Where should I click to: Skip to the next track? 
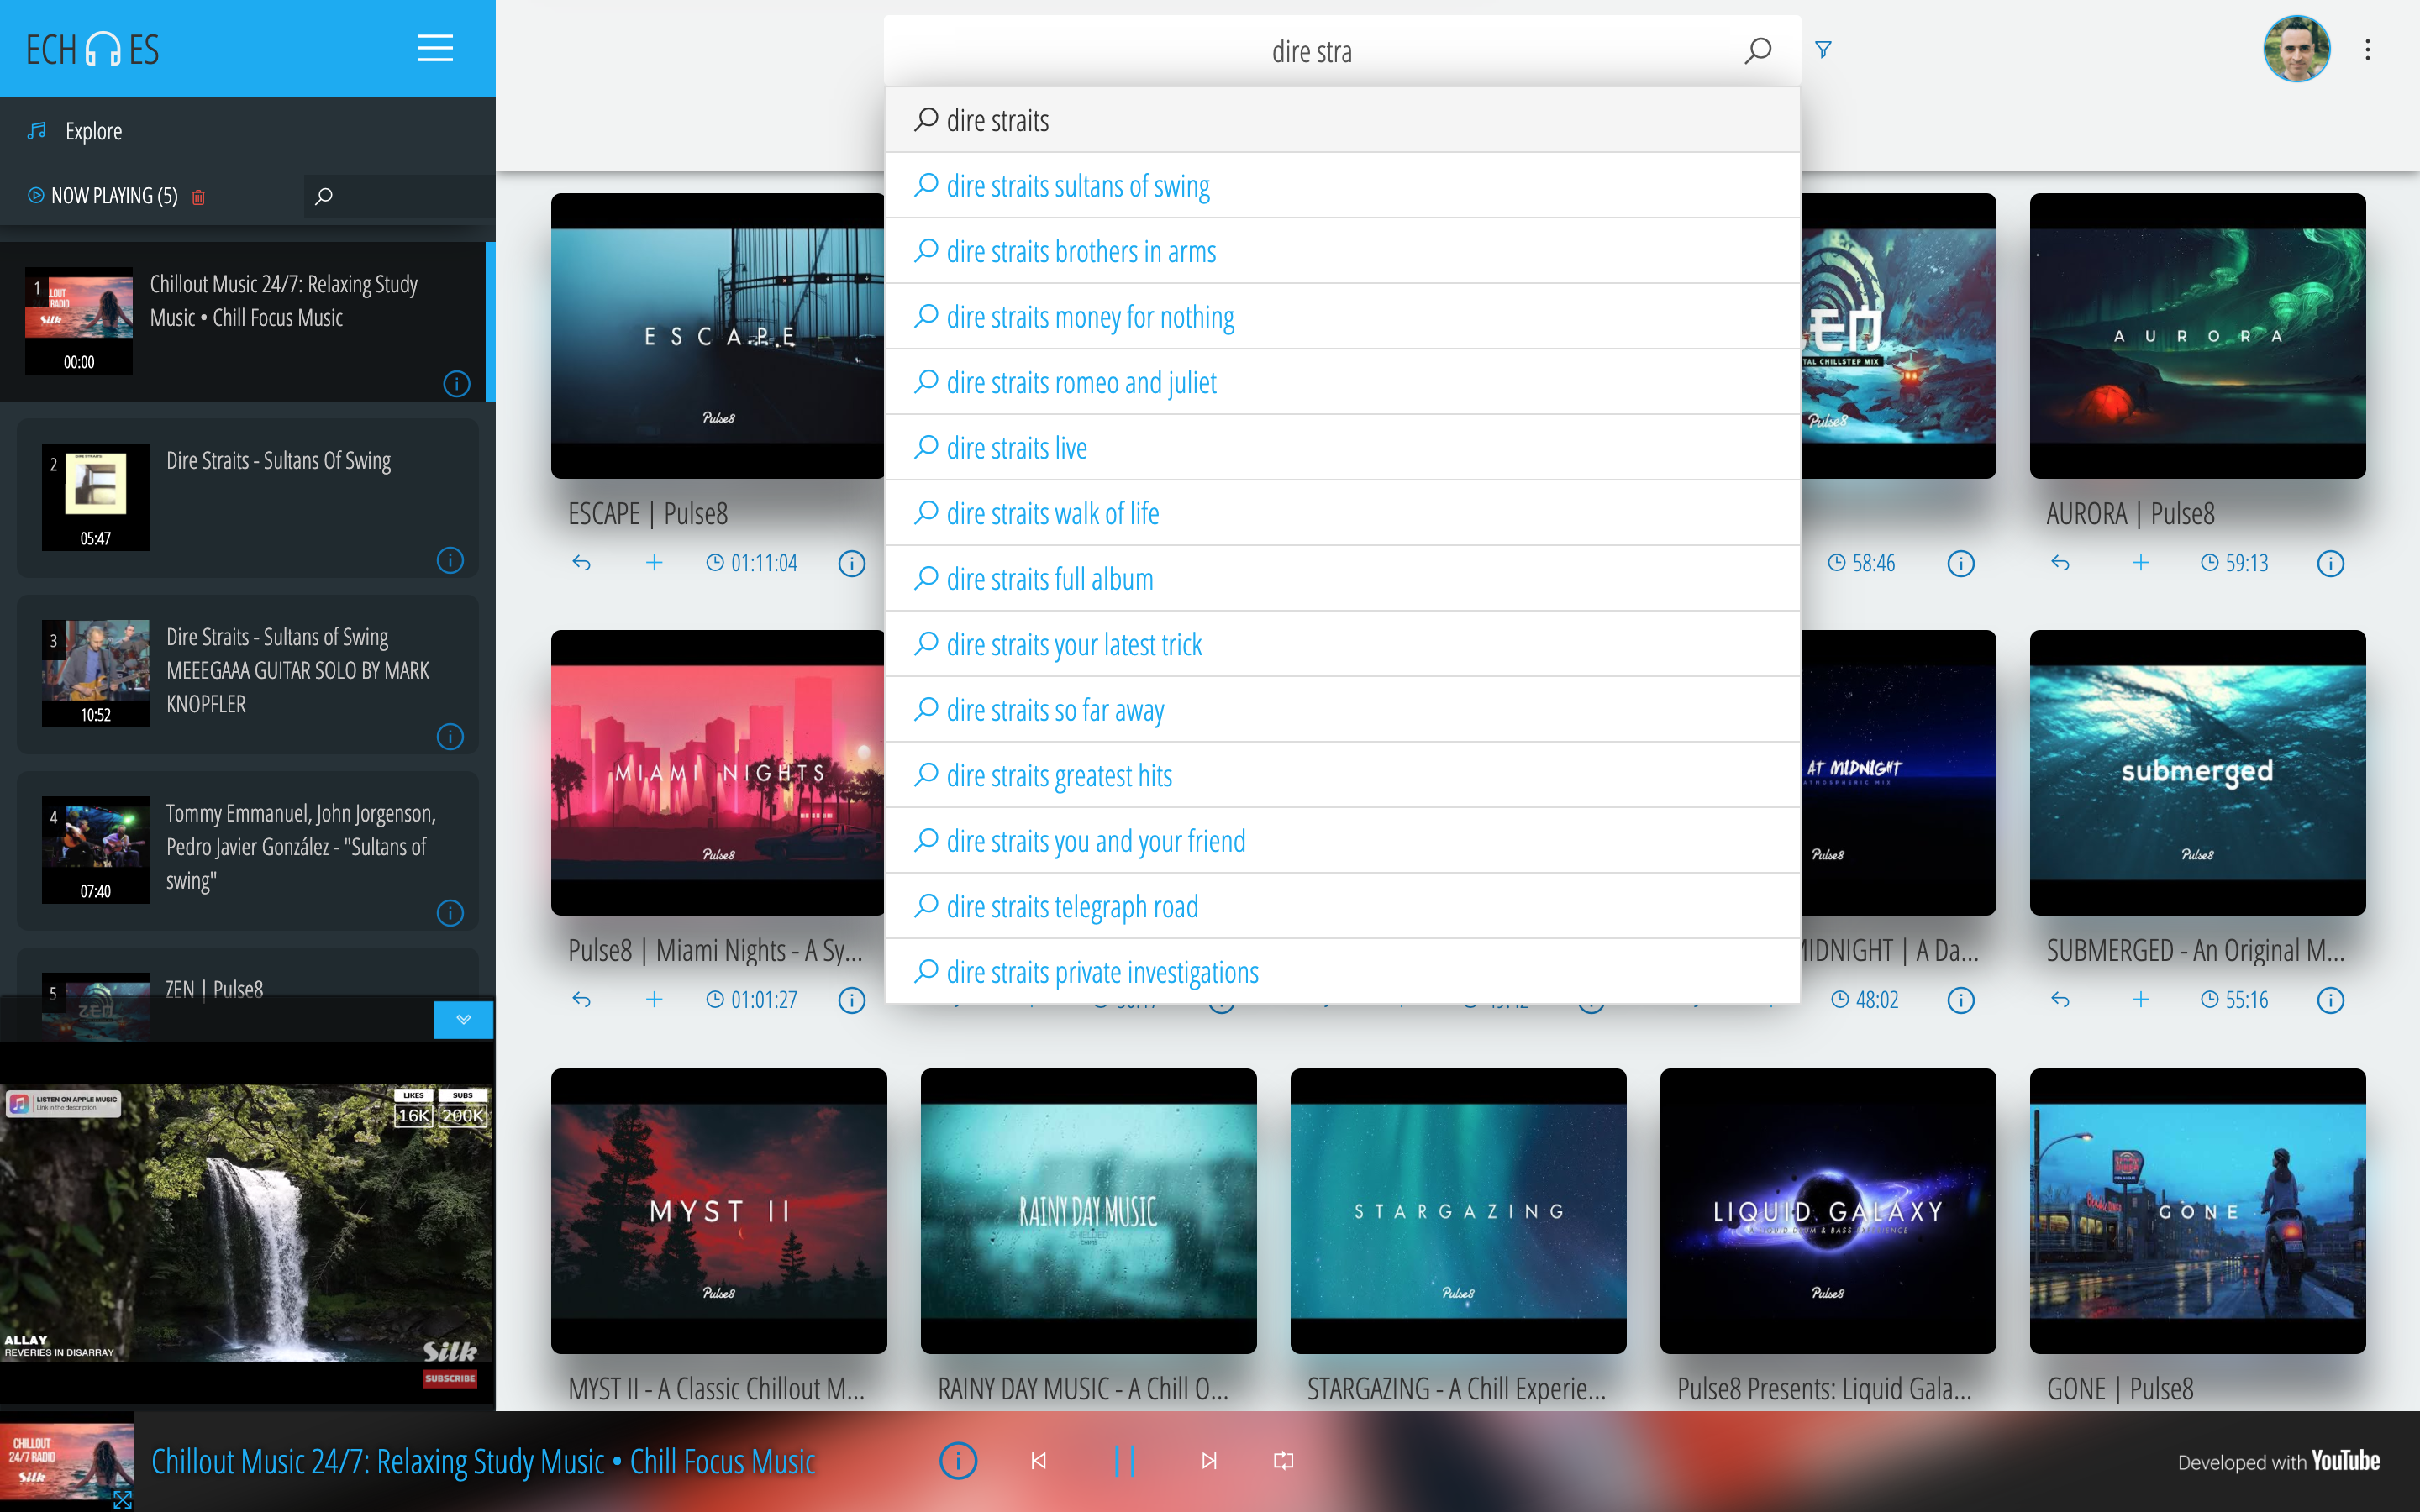click(1209, 1461)
